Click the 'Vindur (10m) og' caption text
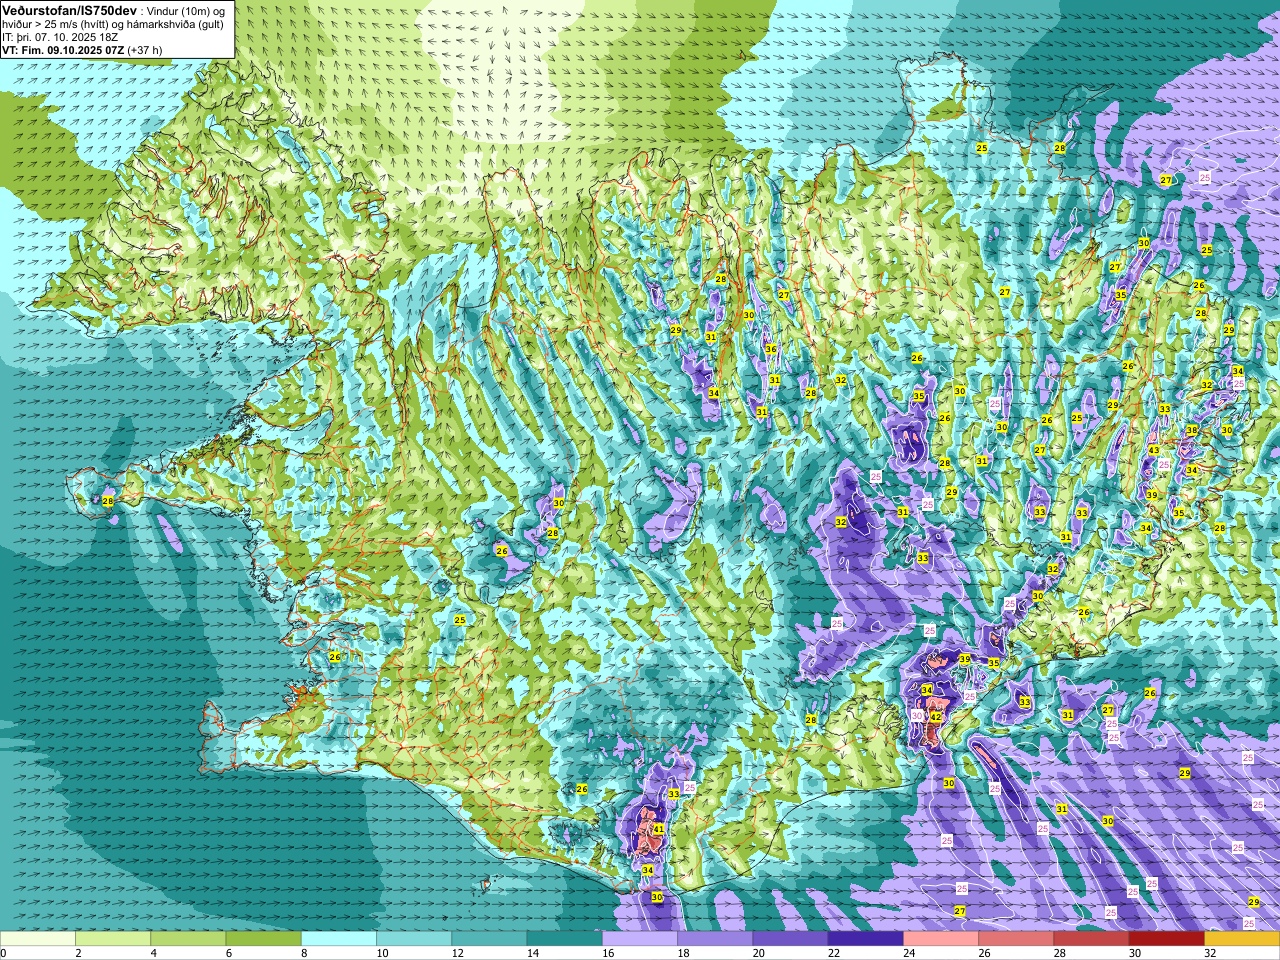 (186, 10)
